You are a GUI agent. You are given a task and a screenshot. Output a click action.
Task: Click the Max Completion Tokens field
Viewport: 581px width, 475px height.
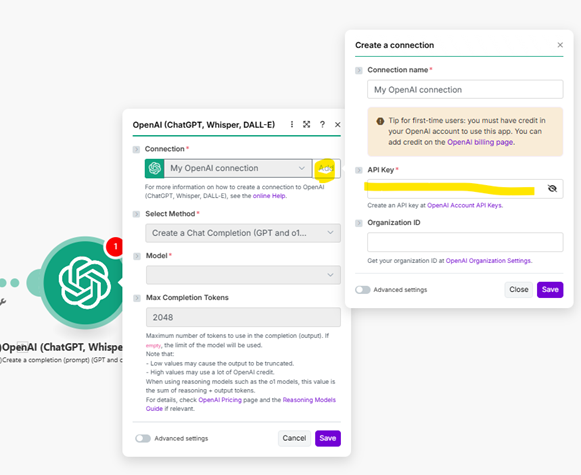pyautogui.click(x=243, y=318)
